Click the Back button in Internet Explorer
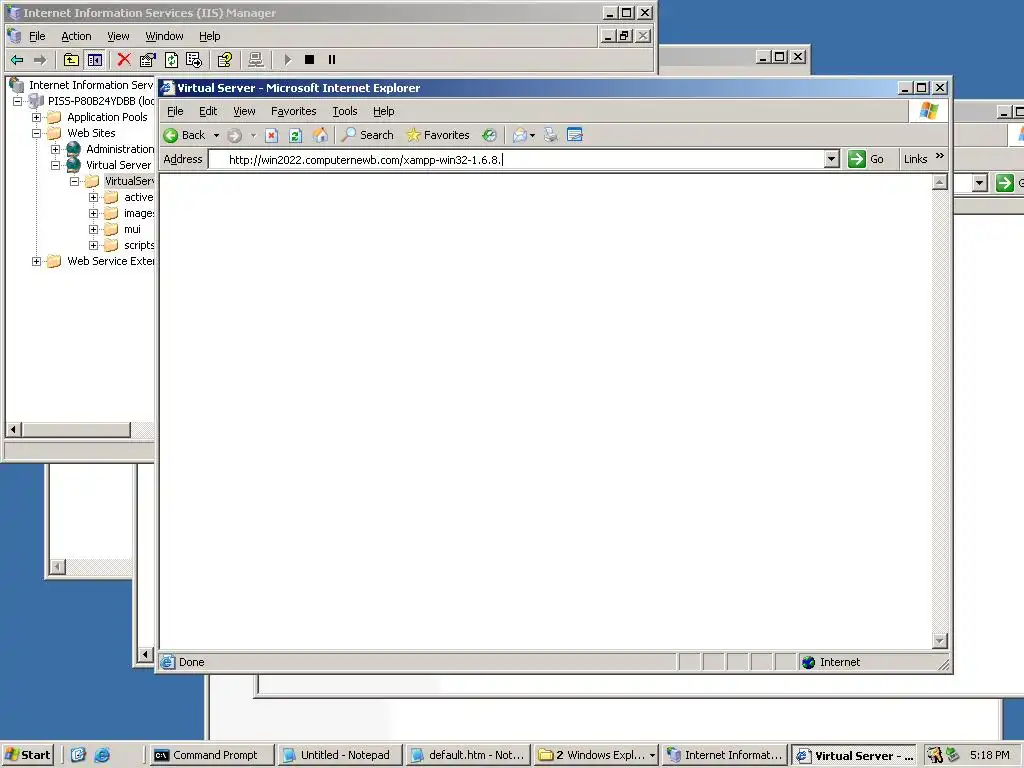The image size is (1024, 768). (x=184, y=135)
